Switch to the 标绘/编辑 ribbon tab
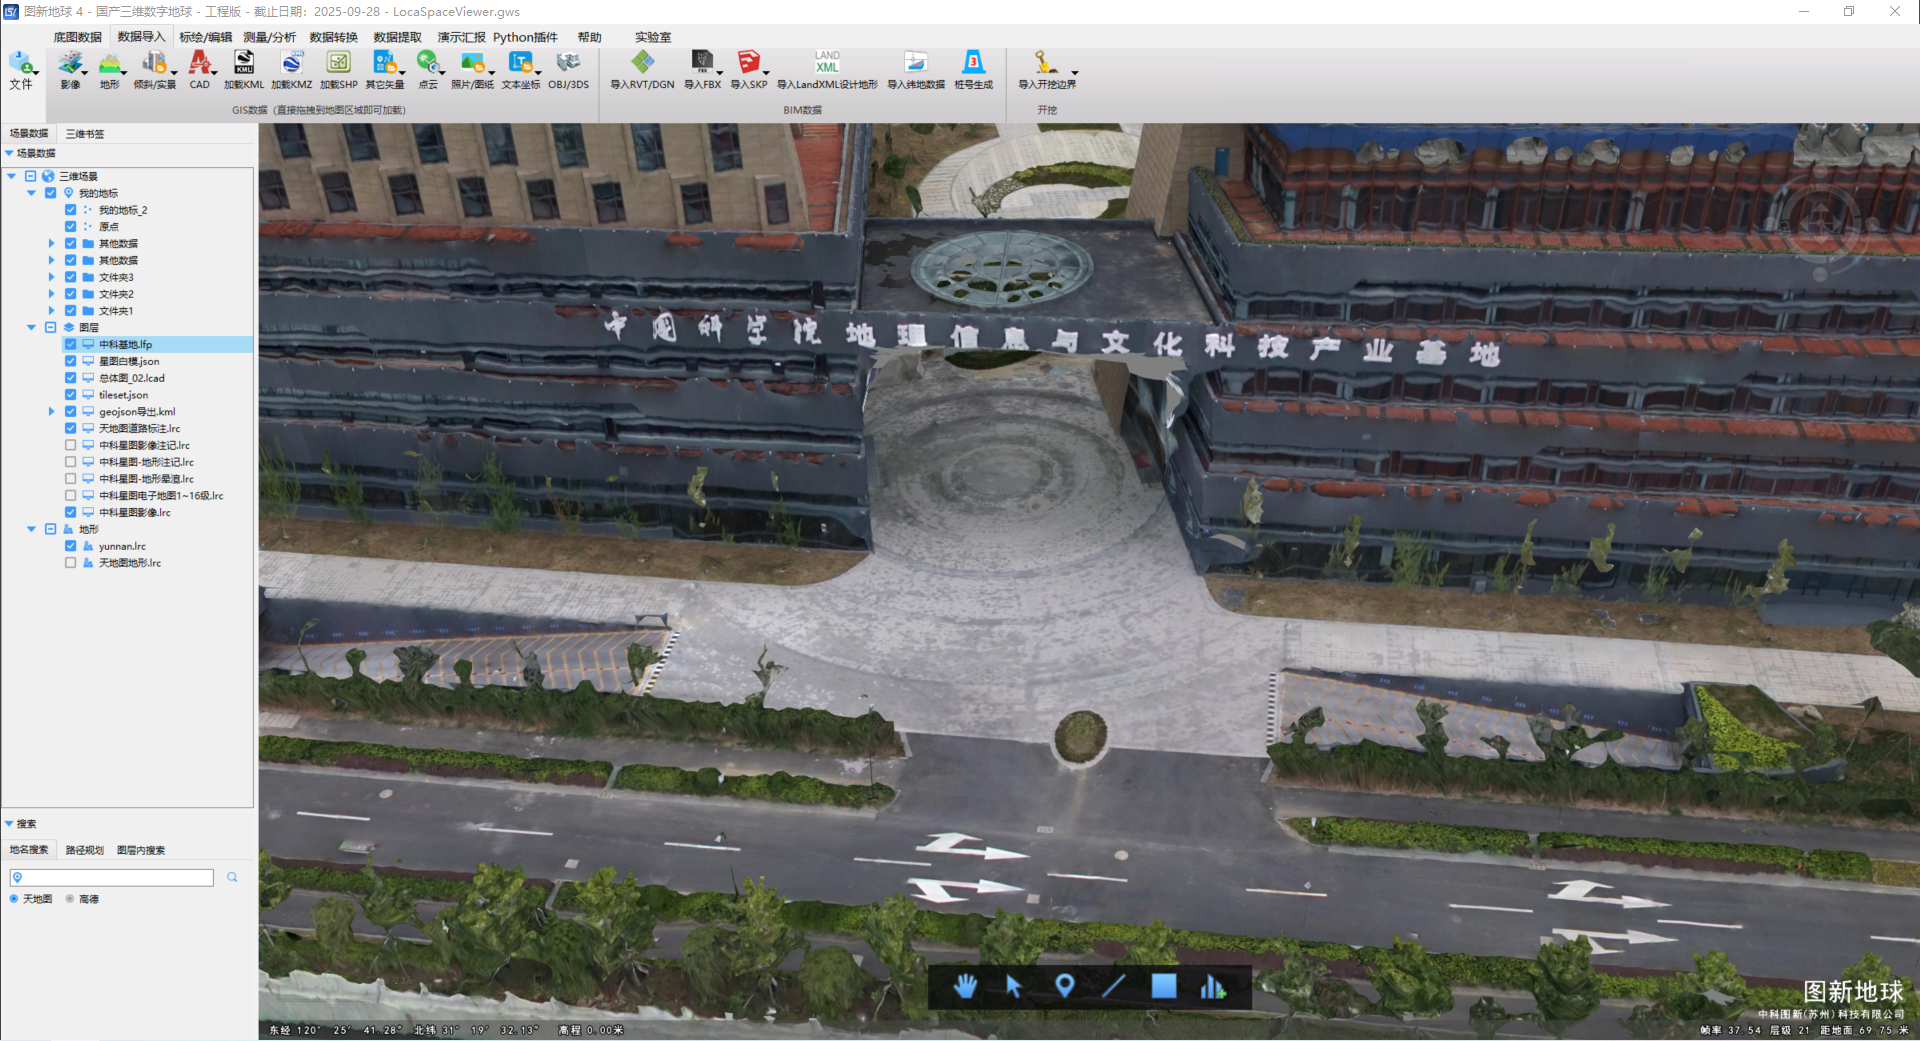Viewport: 1920px width, 1041px height. click(205, 37)
